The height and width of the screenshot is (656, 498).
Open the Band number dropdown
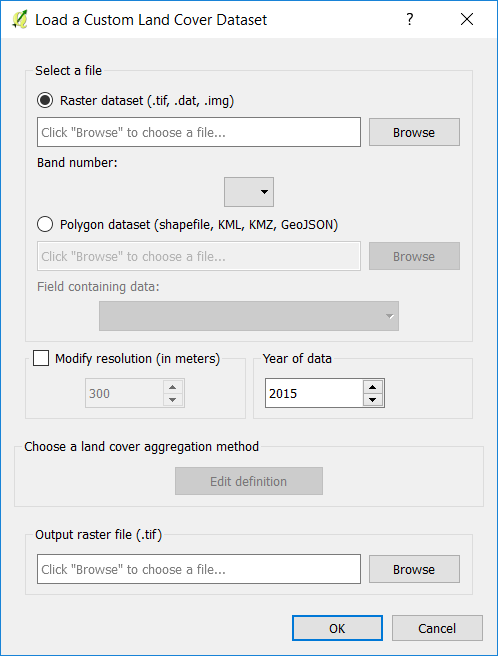tap(249, 192)
